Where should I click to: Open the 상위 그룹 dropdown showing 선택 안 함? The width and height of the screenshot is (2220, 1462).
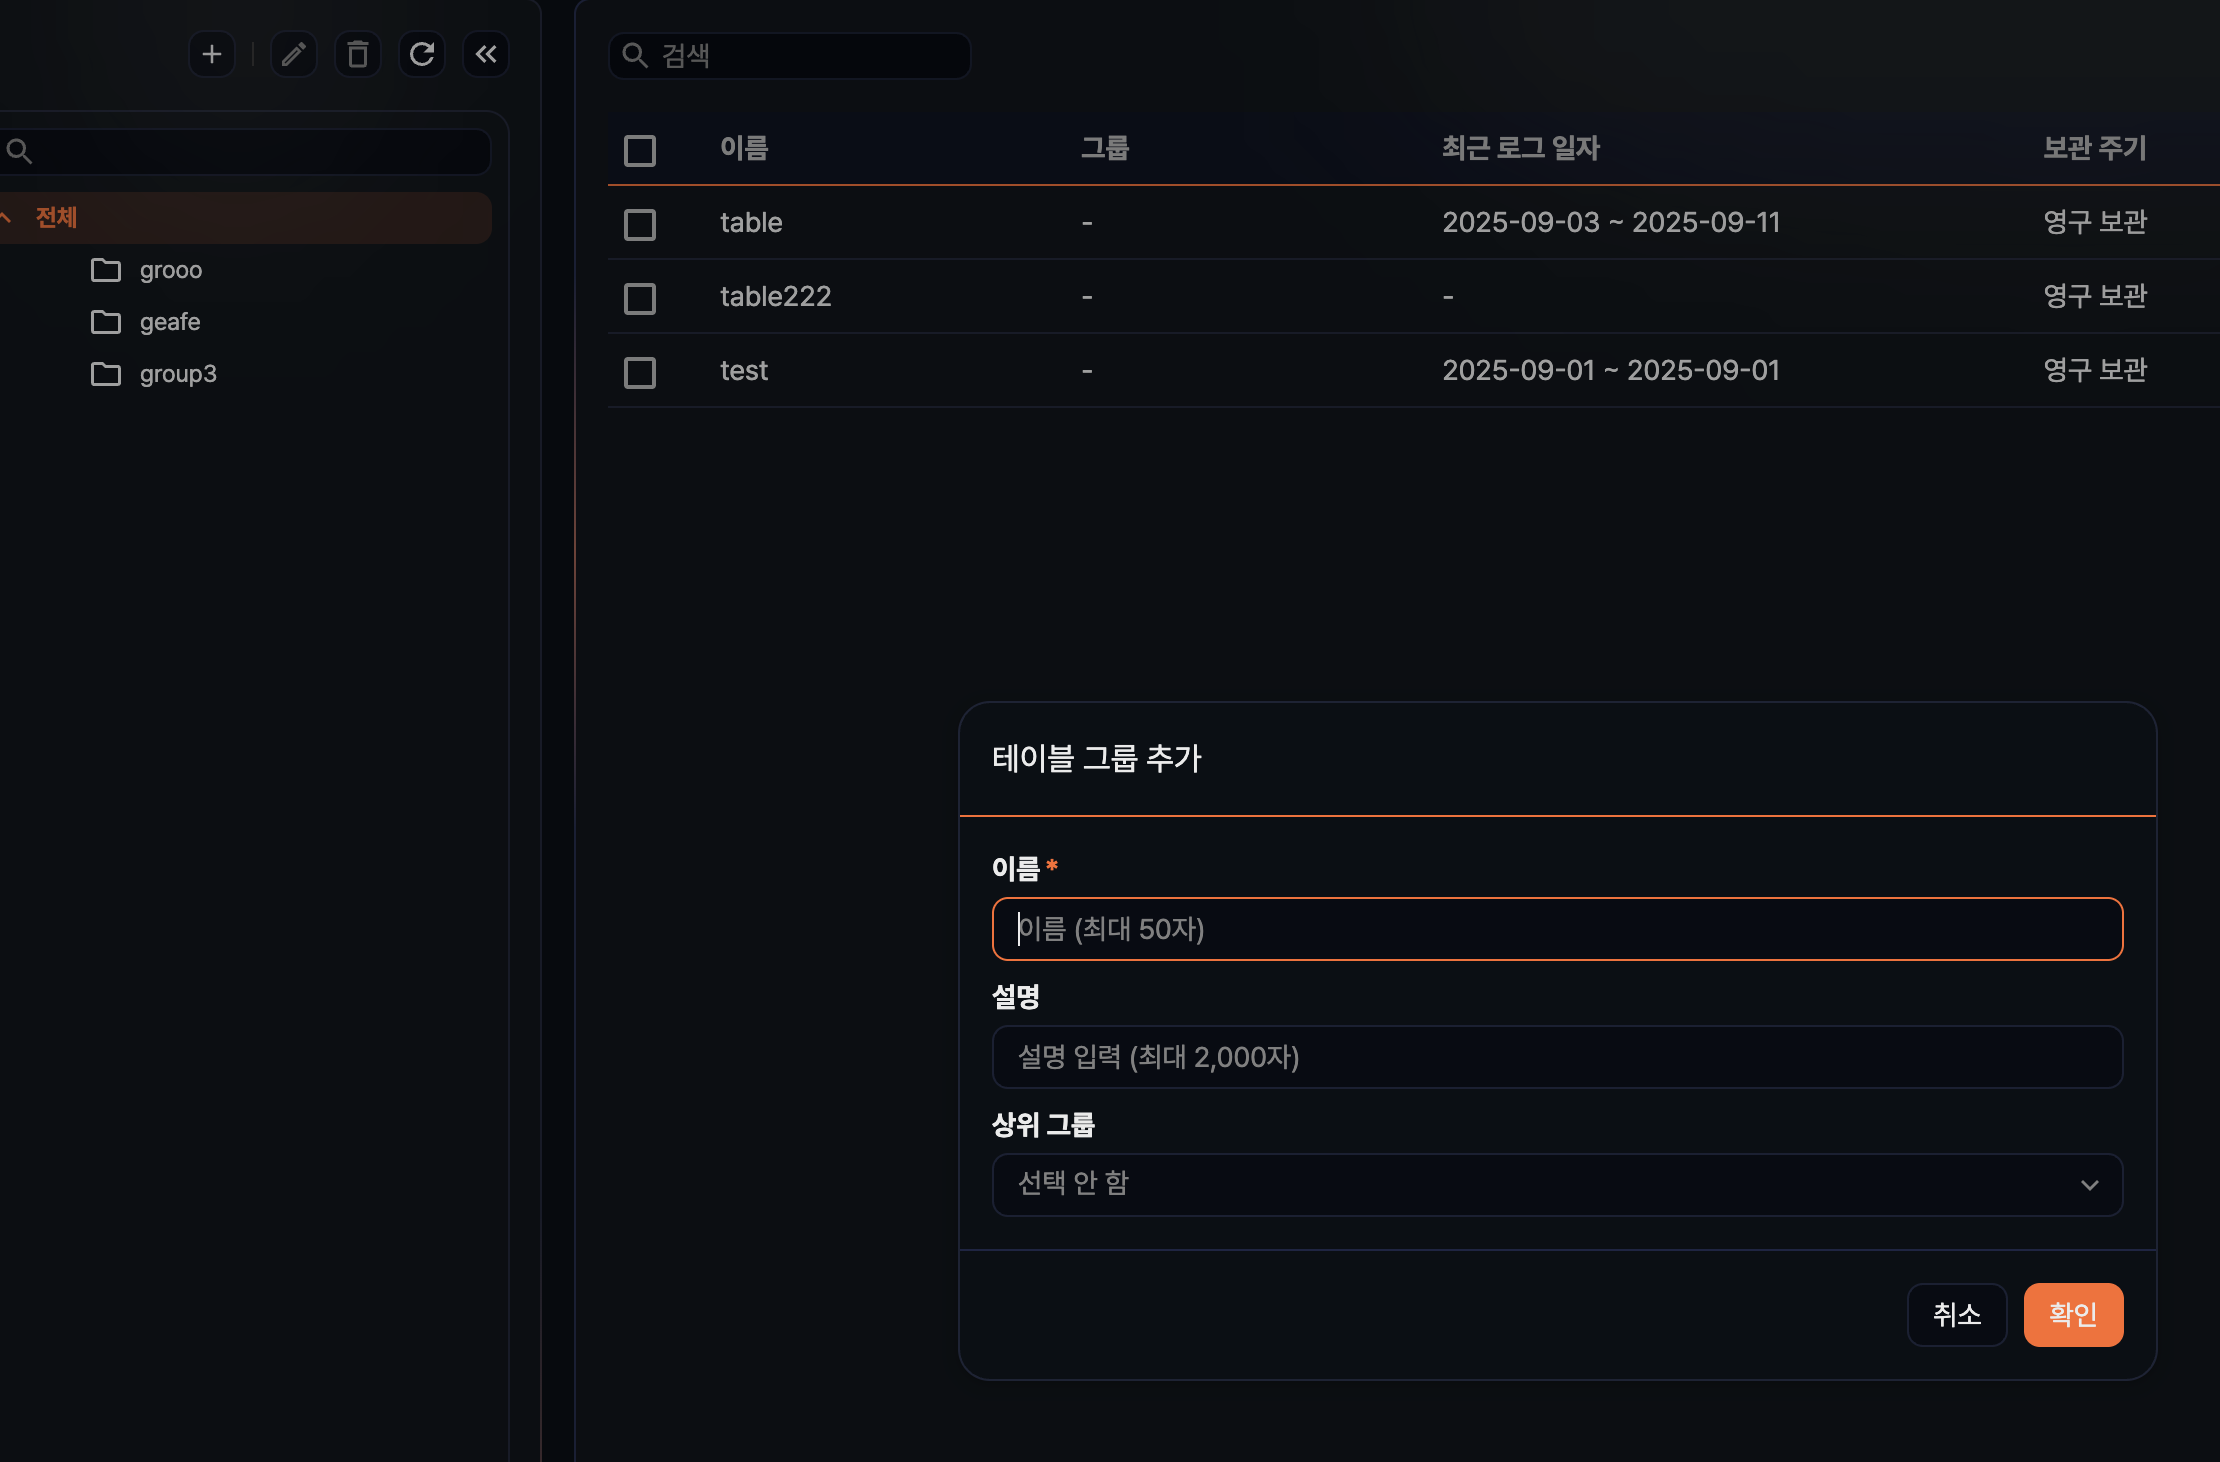[1556, 1185]
